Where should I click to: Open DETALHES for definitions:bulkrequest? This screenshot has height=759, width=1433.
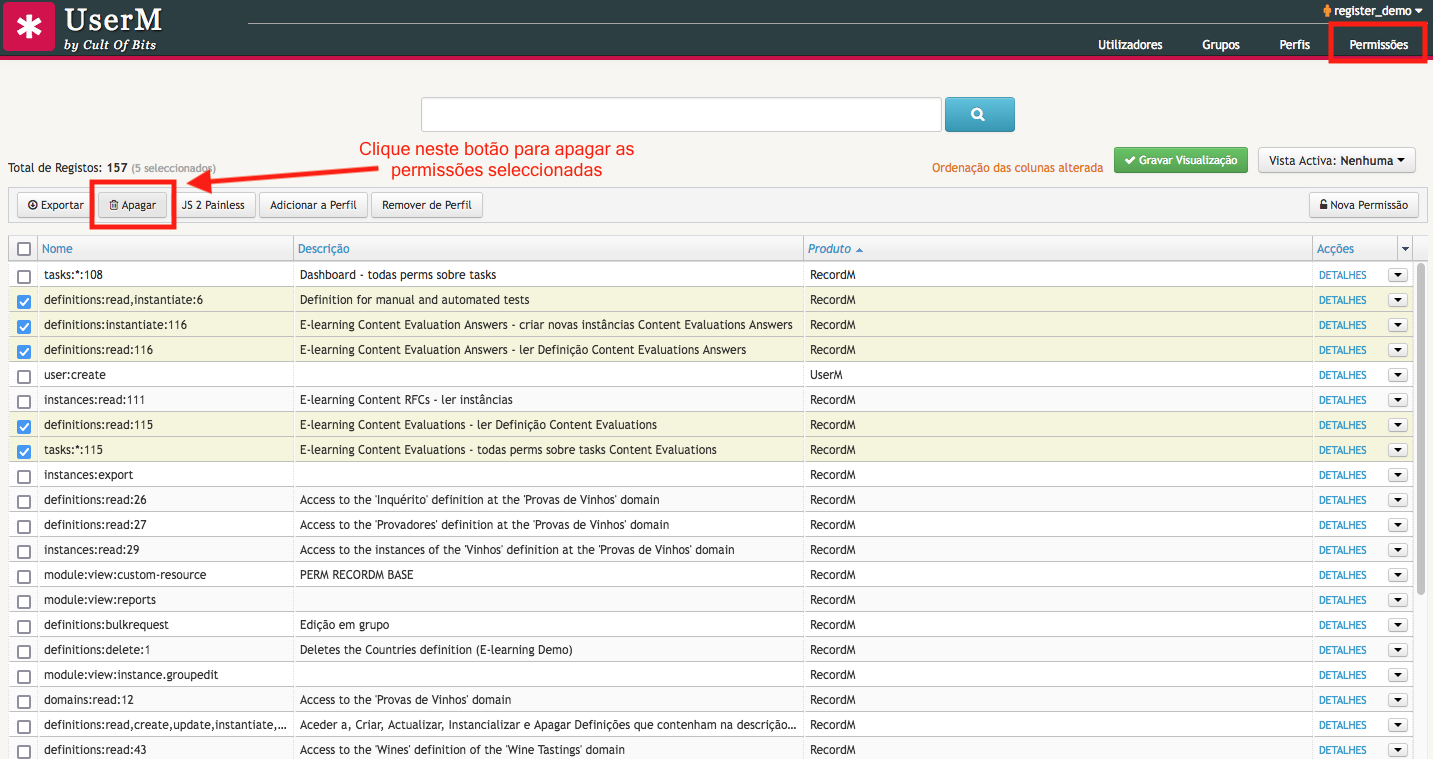click(x=1342, y=625)
